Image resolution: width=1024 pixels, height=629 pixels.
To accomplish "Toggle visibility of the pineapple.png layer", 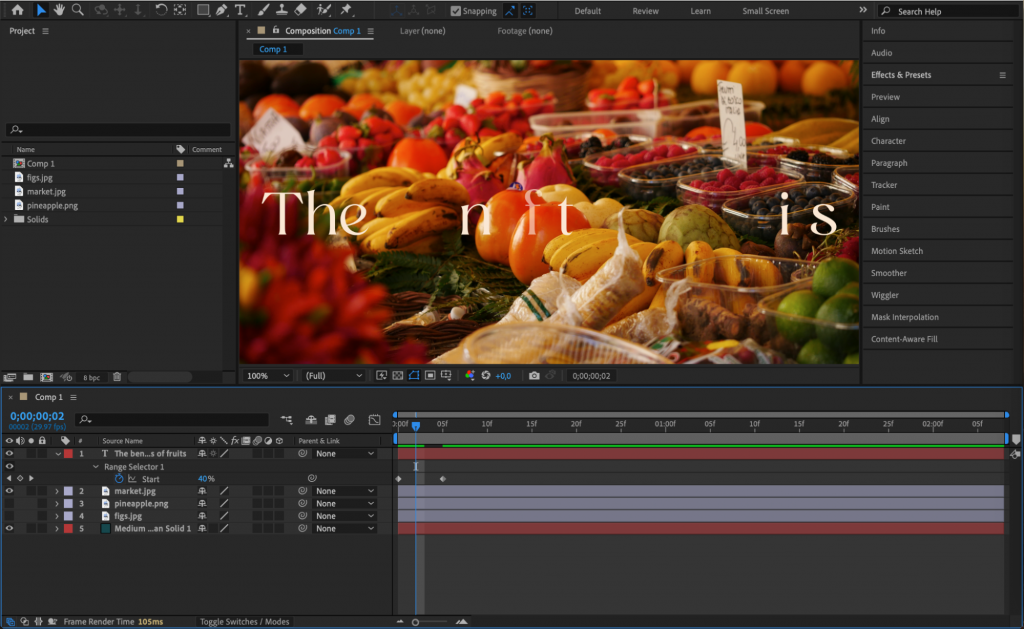I will coord(7,503).
